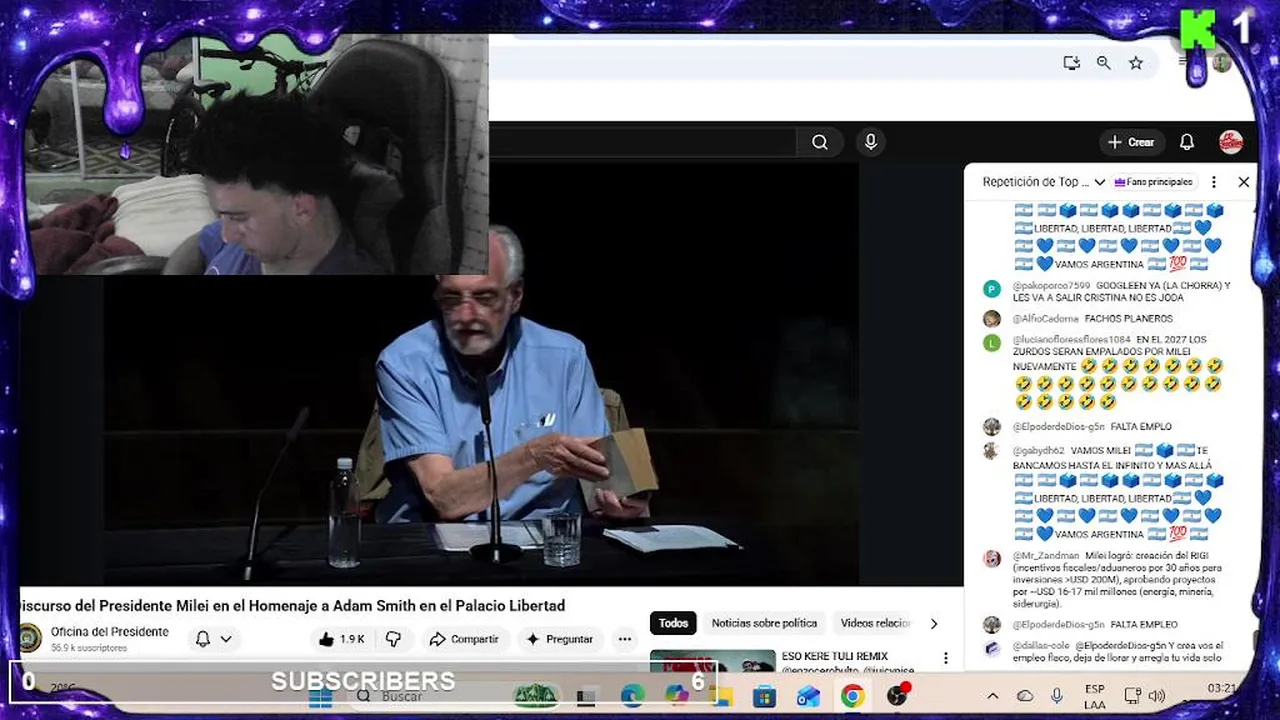Image resolution: width=1280 pixels, height=720 pixels.
Task: Dislike the video with thumbs down
Action: (393, 639)
